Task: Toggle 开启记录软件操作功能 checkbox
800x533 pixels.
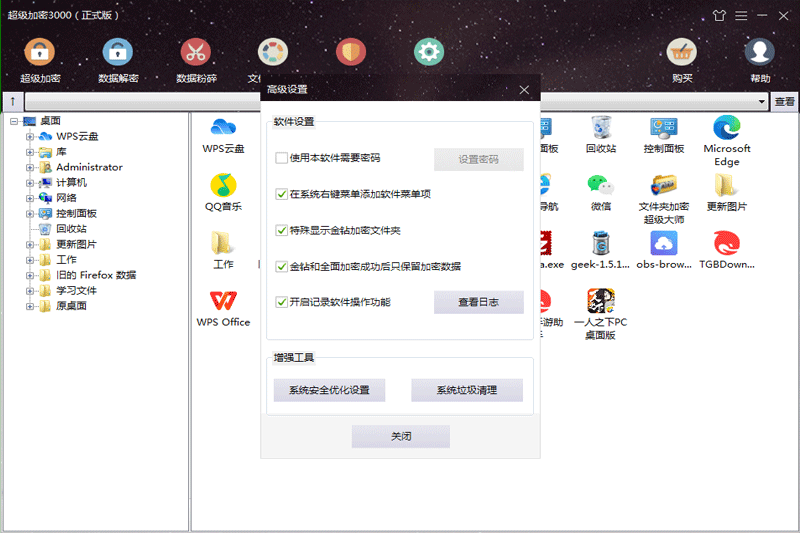Action: [282, 302]
